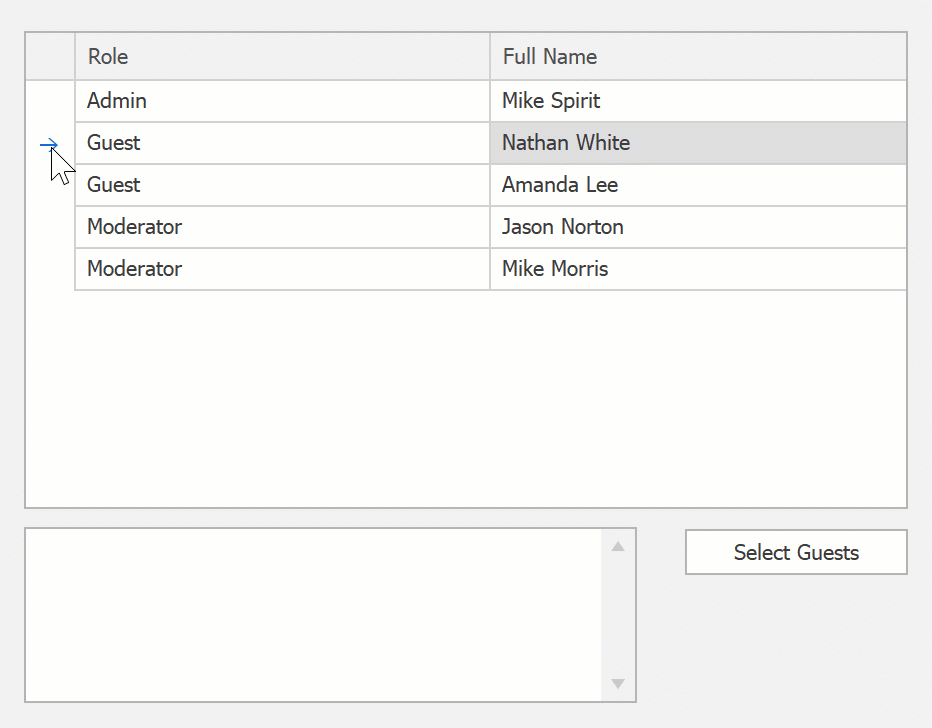Click the row indicator for Mike Morris row
This screenshot has width=932, height=728.
[50, 269]
